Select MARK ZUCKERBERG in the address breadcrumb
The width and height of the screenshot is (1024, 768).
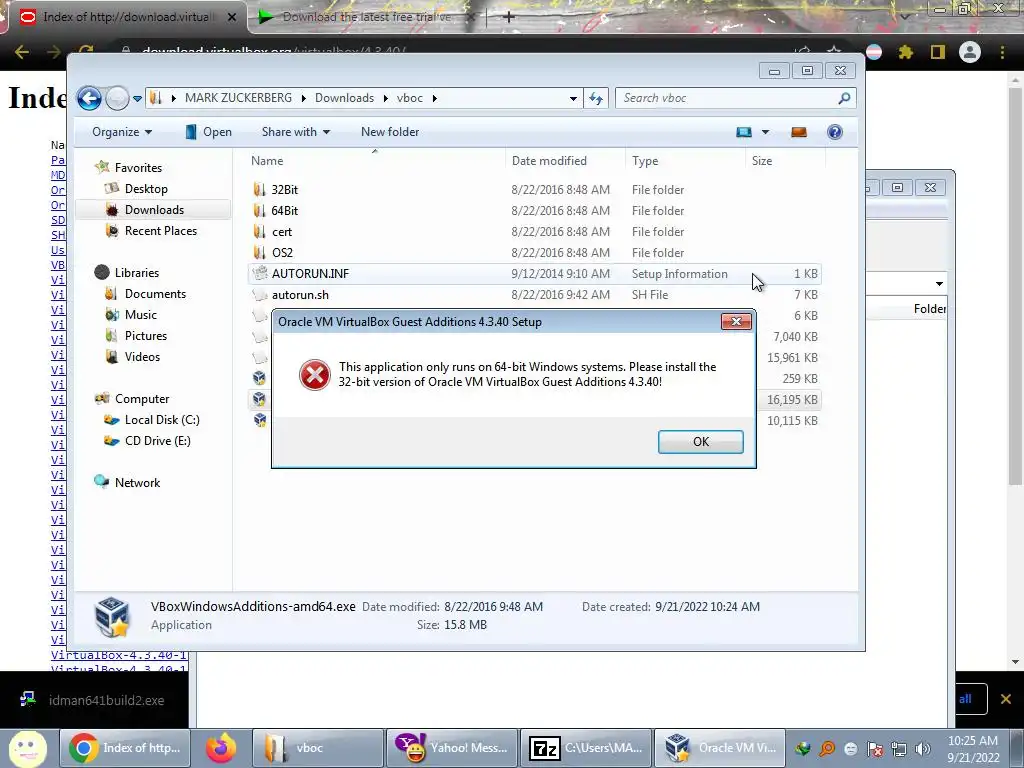click(238, 98)
